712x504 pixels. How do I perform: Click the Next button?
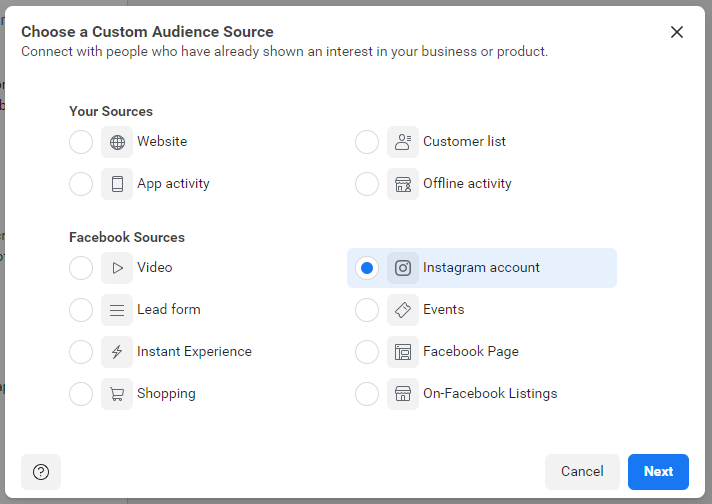[658, 472]
